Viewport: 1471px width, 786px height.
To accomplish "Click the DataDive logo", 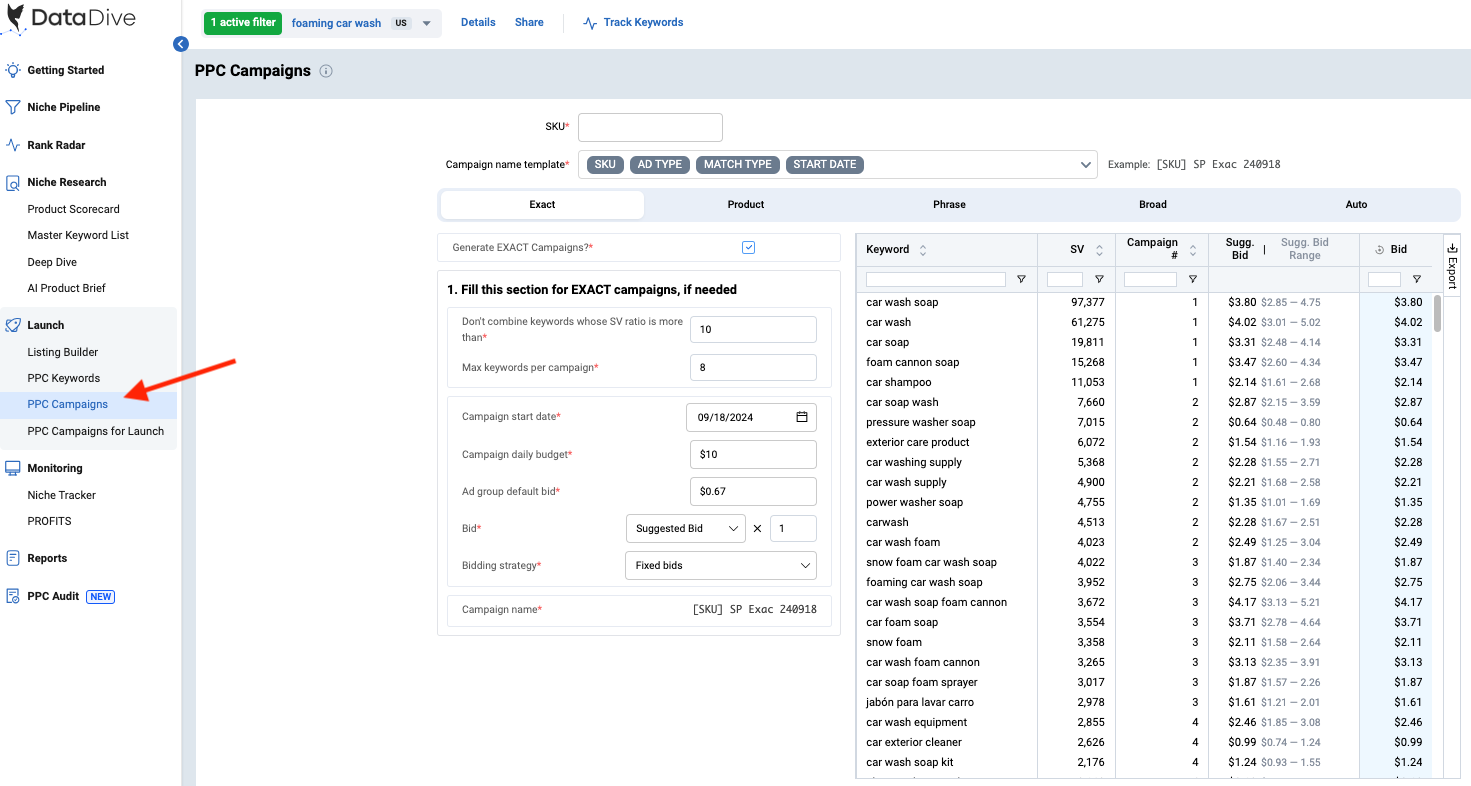I will coord(68,18).
